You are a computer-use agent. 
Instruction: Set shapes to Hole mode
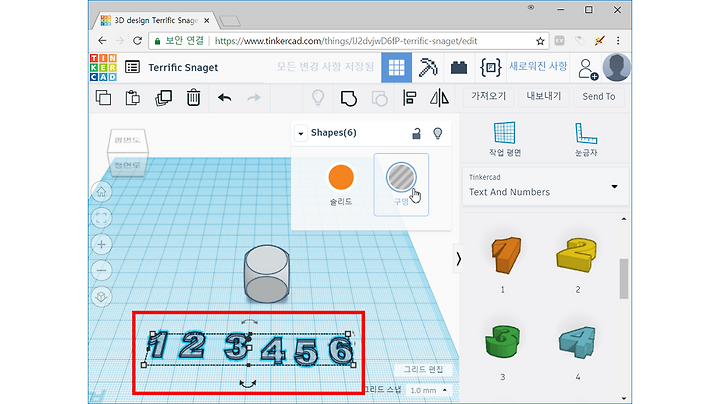[401, 184]
